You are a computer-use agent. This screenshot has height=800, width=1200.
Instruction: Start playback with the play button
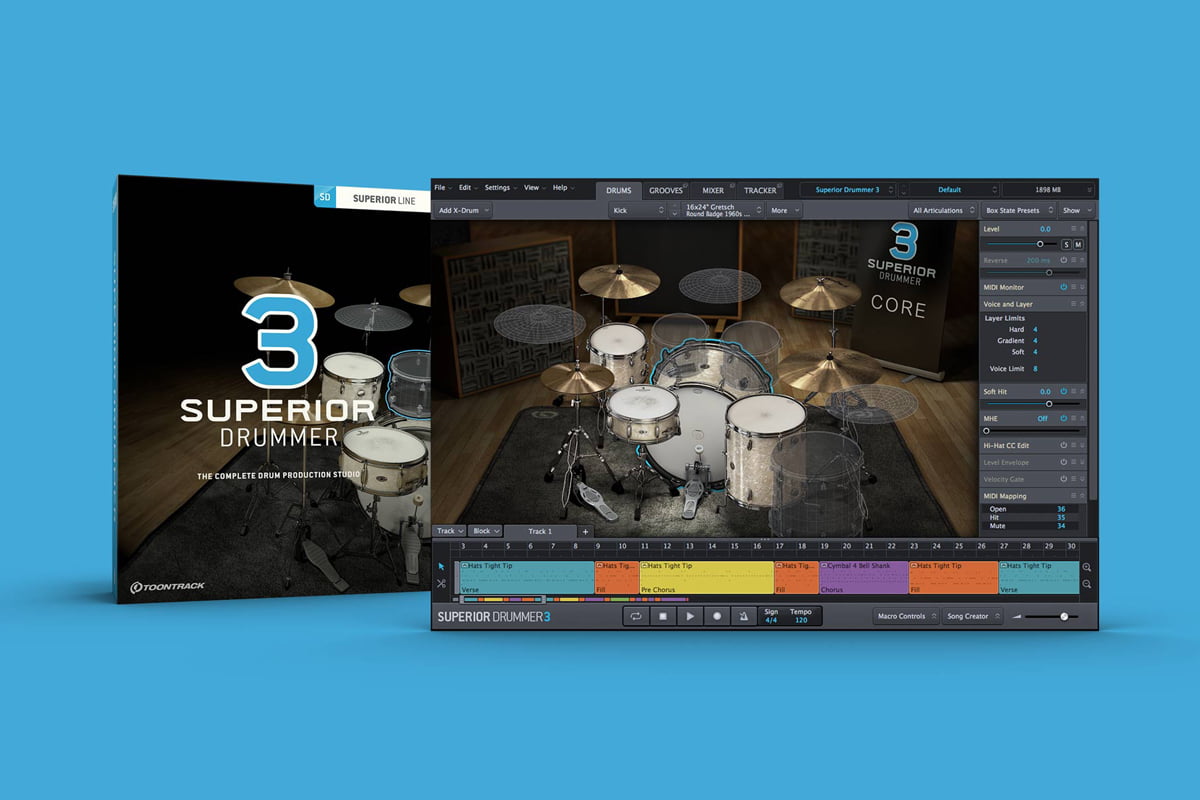click(x=689, y=616)
